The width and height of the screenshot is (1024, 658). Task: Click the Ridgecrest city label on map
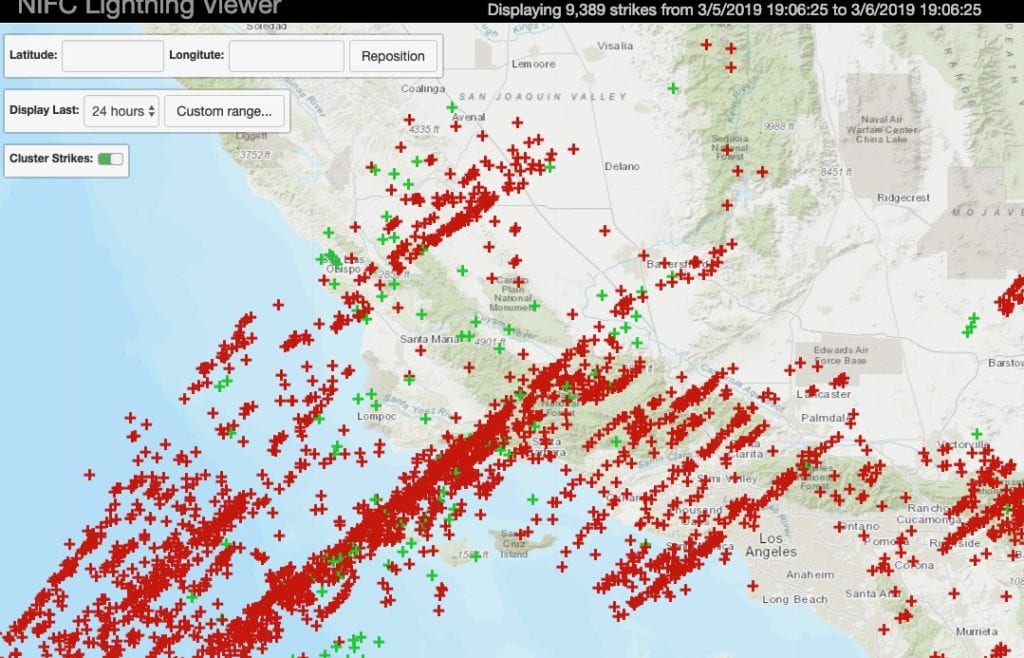tap(903, 198)
